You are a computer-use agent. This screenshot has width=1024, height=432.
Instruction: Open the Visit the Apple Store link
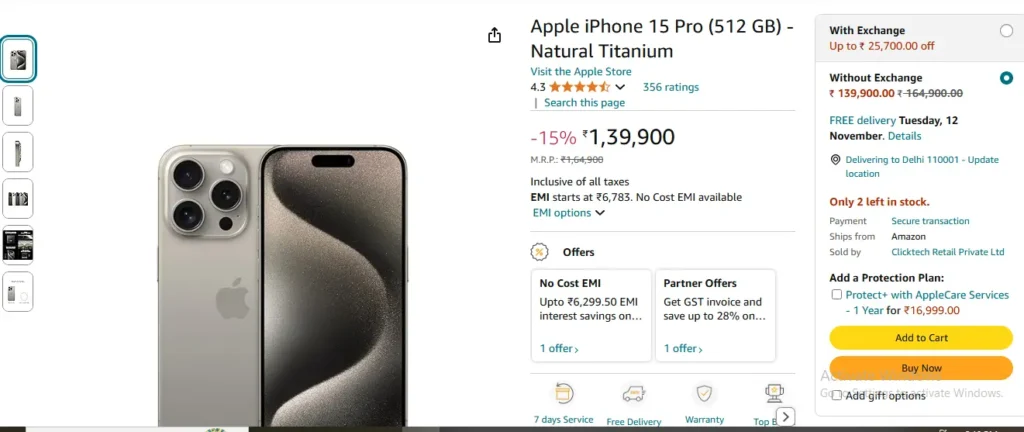click(x=581, y=72)
